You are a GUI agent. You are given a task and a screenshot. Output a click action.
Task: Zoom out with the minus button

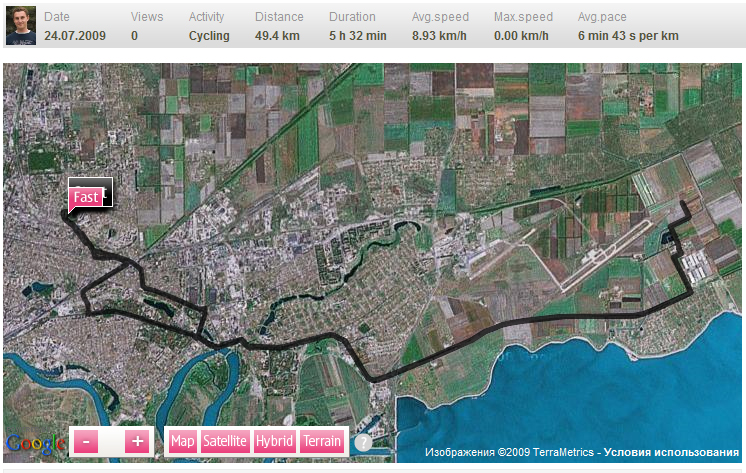point(85,441)
